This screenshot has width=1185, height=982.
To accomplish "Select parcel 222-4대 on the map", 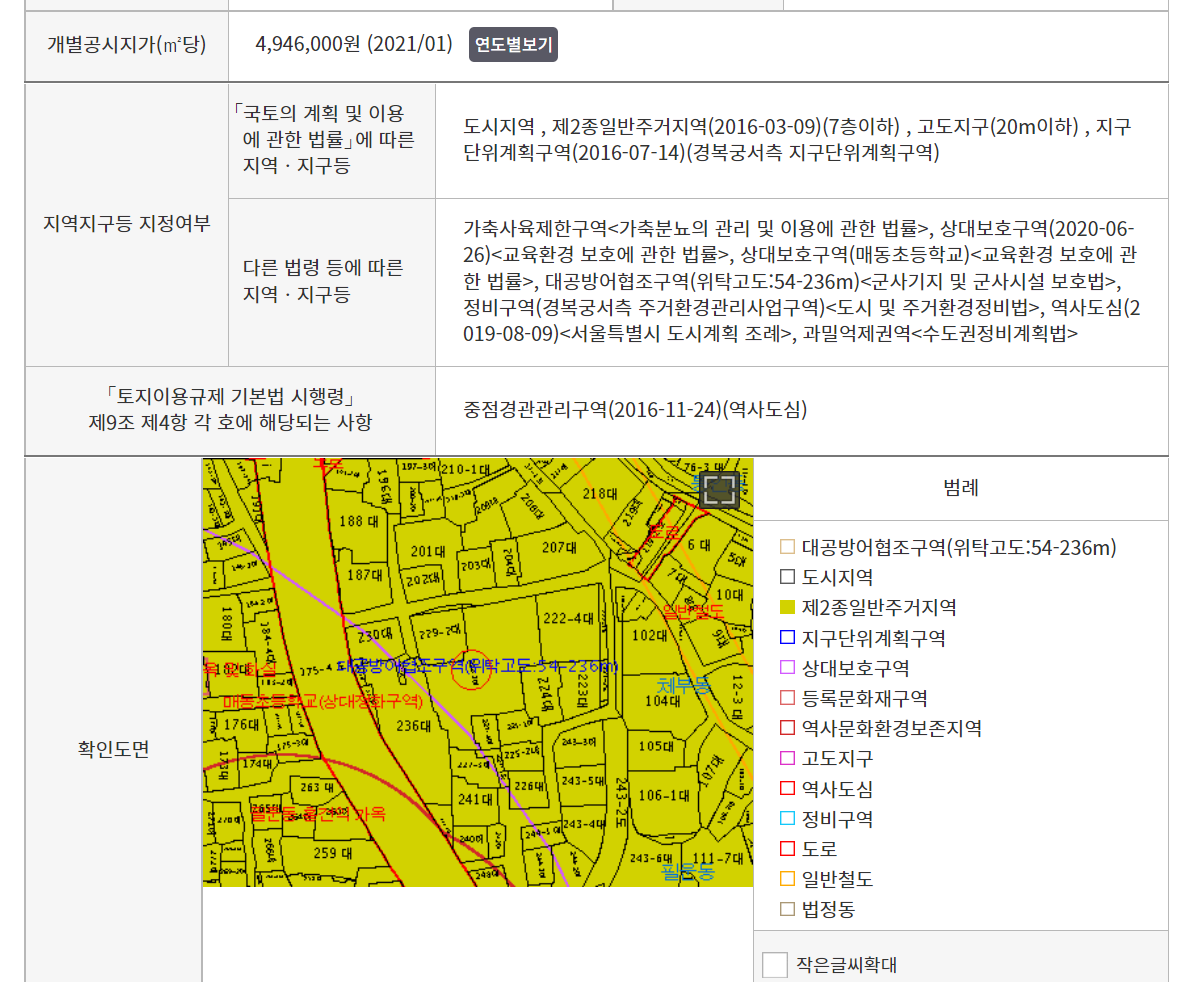I will pos(568,618).
